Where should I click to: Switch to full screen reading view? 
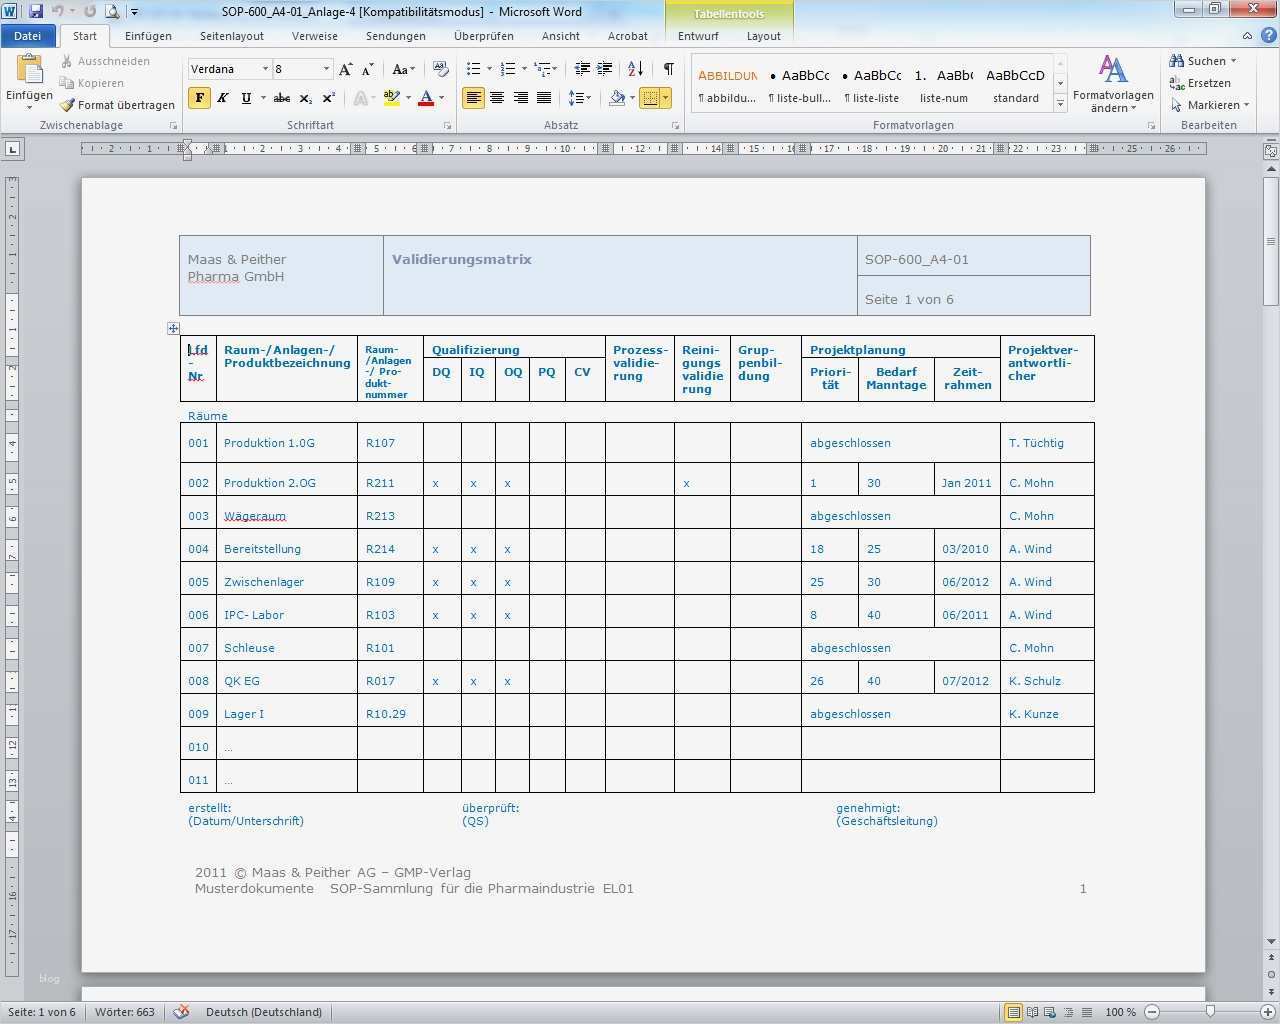[1032, 1012]
